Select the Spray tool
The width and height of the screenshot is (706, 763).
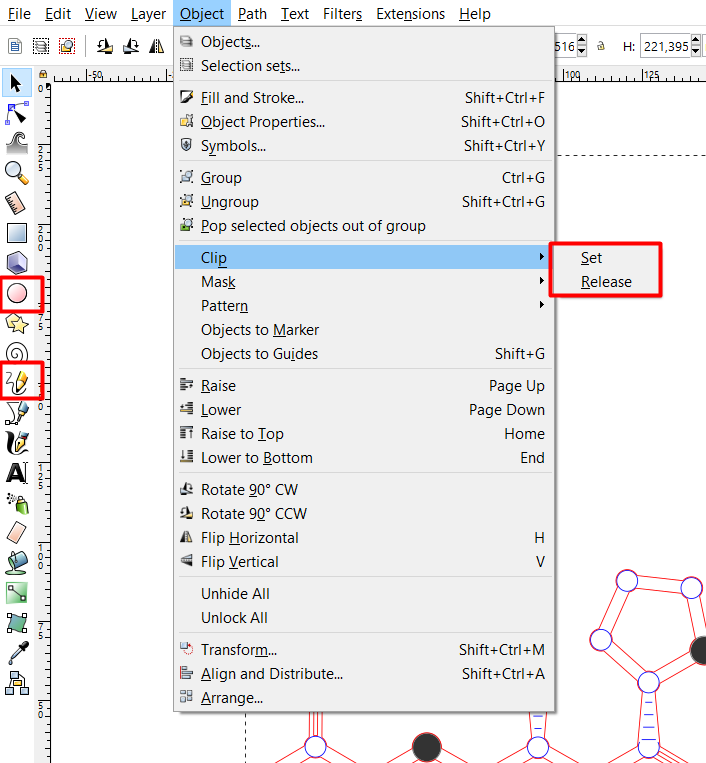pos(17,503)
